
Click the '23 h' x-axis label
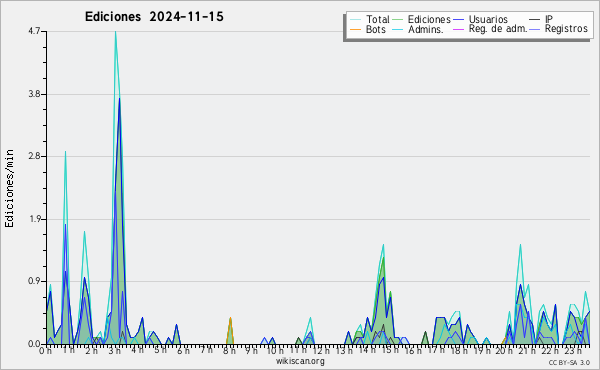click(x=573, y=350)
